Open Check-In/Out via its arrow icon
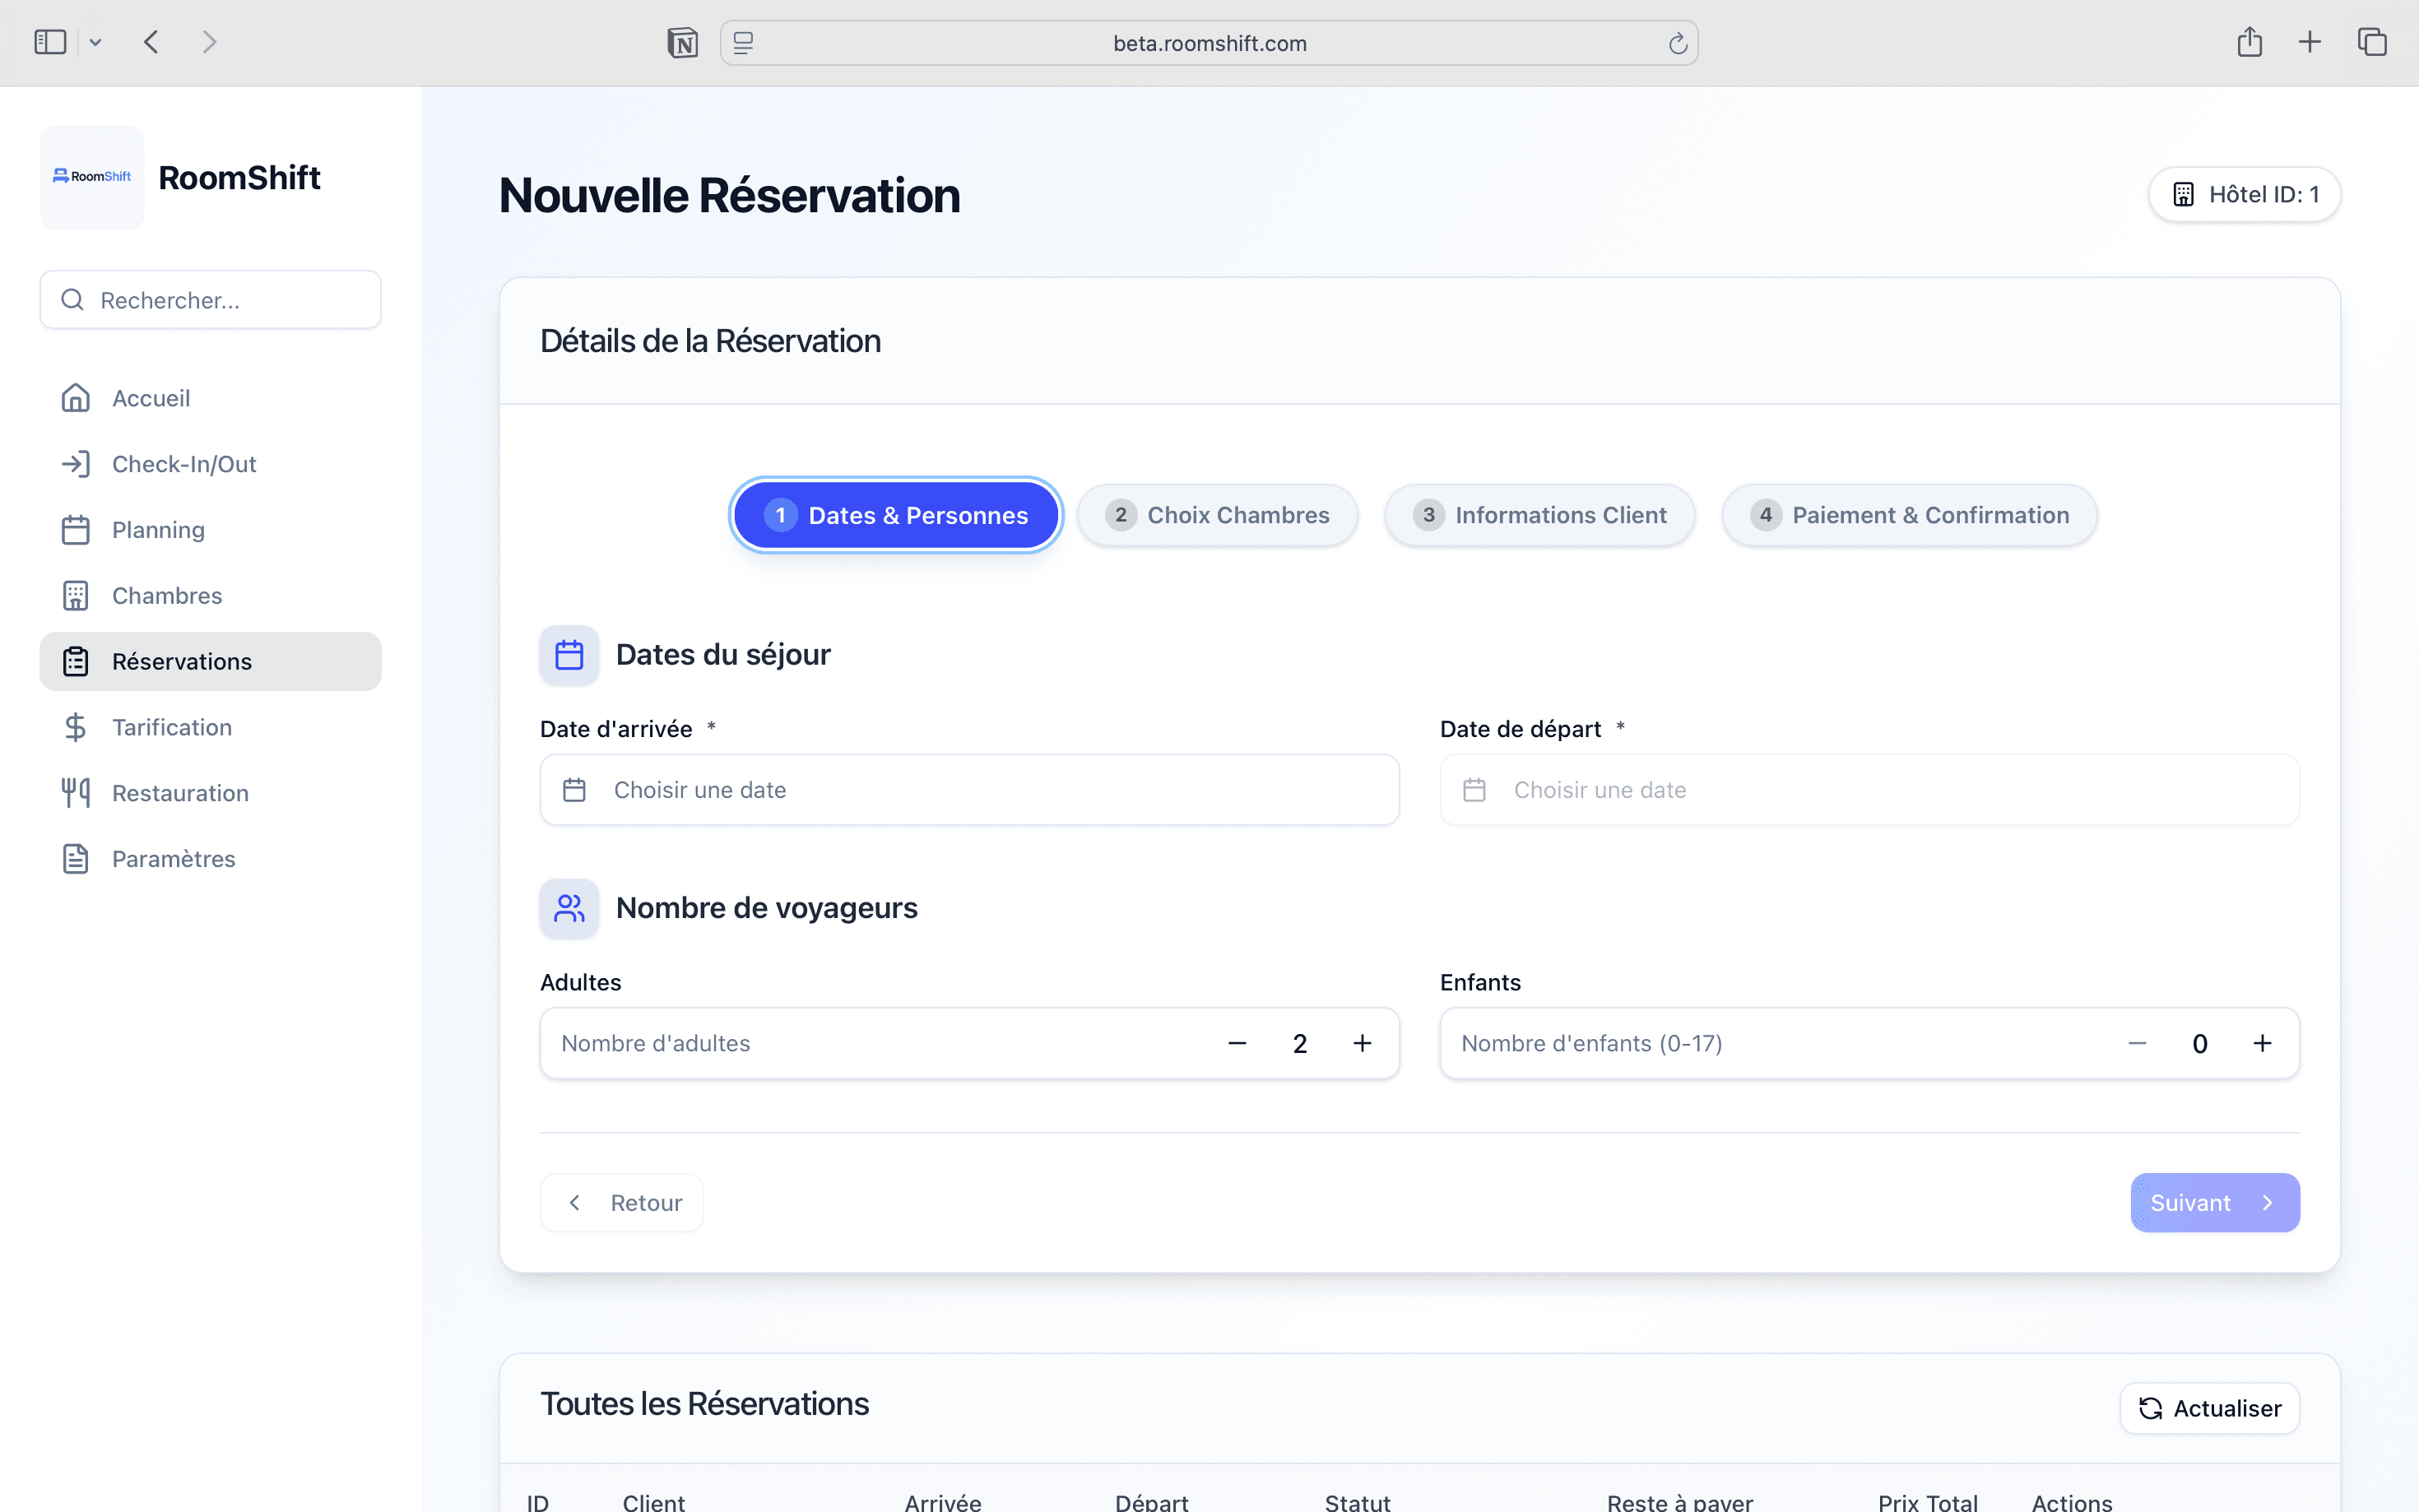 pos(75,464)
